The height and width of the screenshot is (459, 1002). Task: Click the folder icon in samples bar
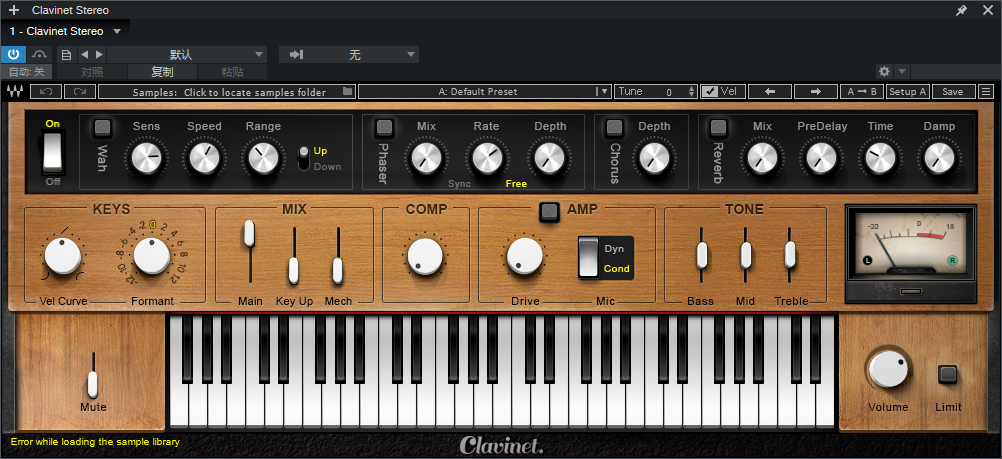pyautogui.click(x=348, y=91)
